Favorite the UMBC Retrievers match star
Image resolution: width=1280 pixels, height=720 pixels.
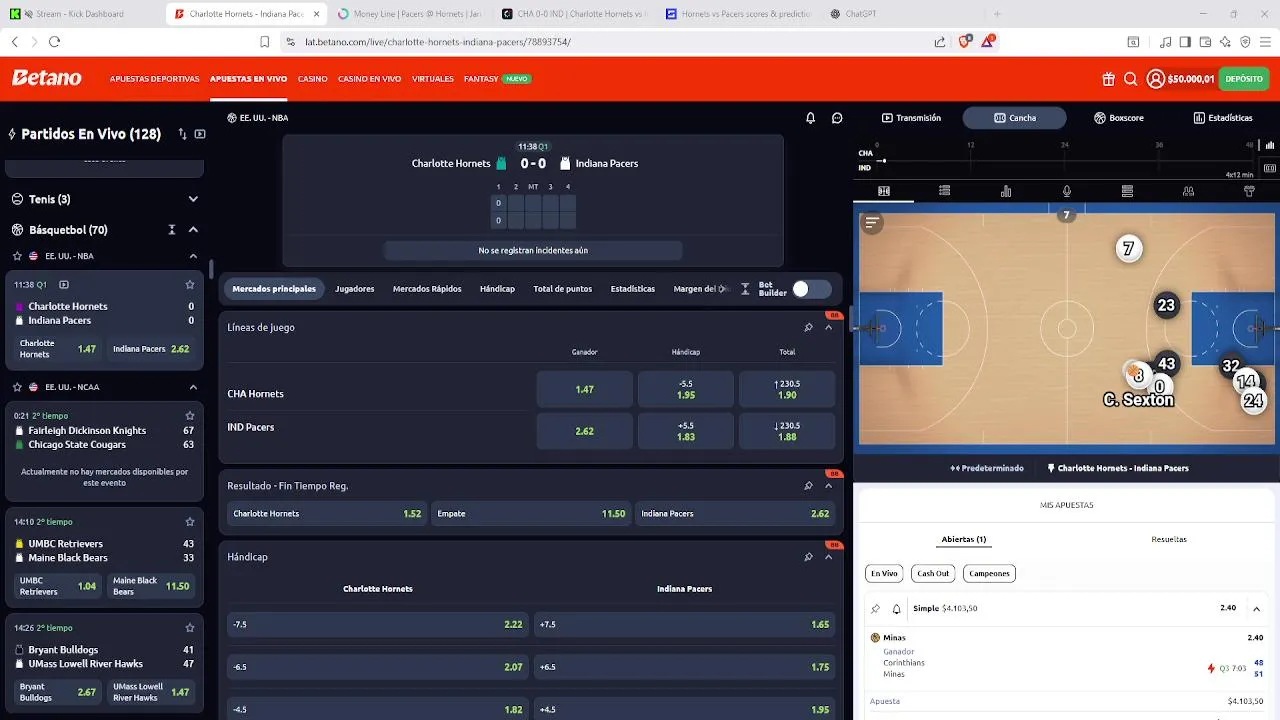190,522
